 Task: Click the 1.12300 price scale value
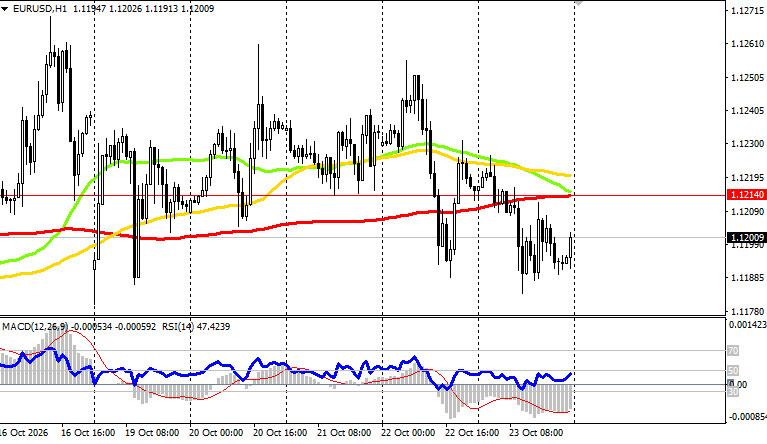(747, 144)
